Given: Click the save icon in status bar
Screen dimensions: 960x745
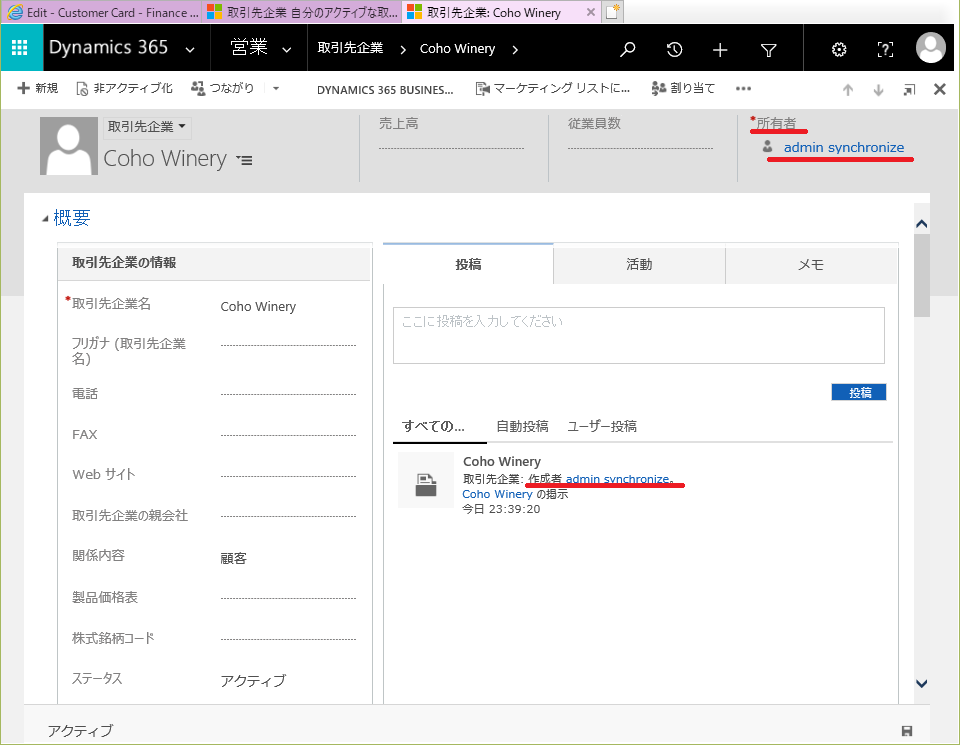Looking at the screenshot, I should [x=906, y=731].
